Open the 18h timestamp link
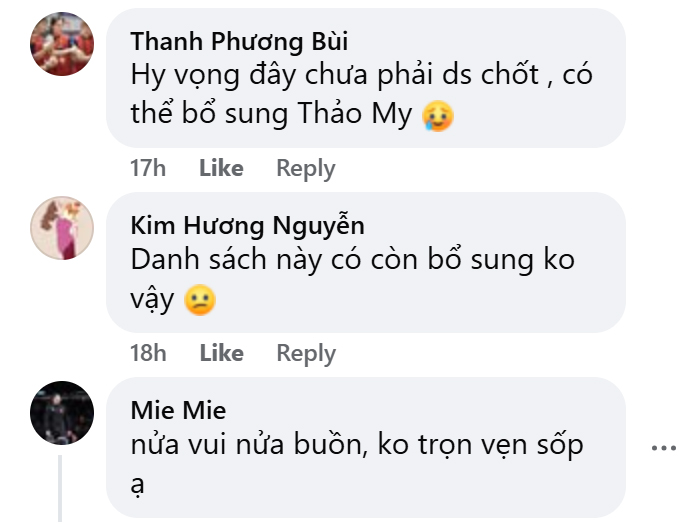Viewport: 687px width, 527px height. 146,353
